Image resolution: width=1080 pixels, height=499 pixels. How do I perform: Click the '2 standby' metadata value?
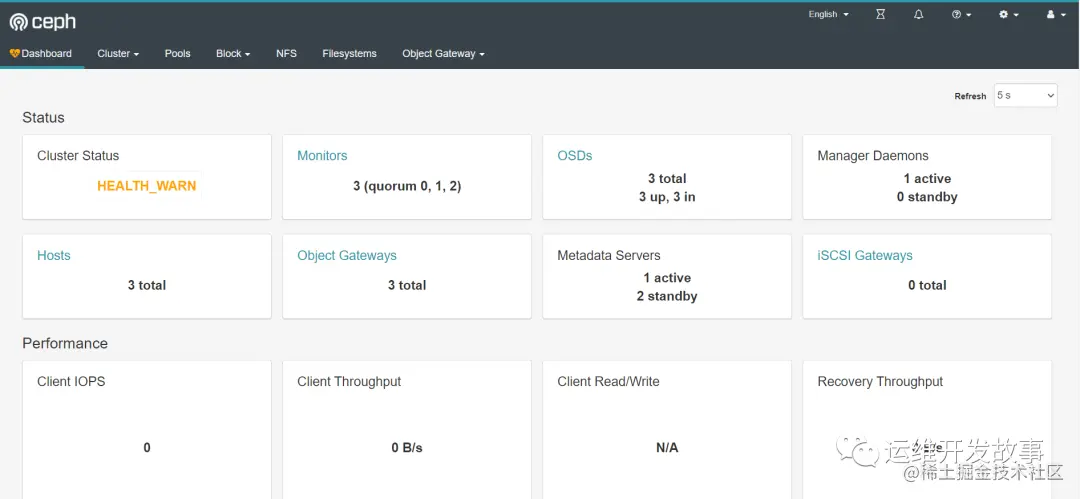pyautogui.click(x=667, y=296)
